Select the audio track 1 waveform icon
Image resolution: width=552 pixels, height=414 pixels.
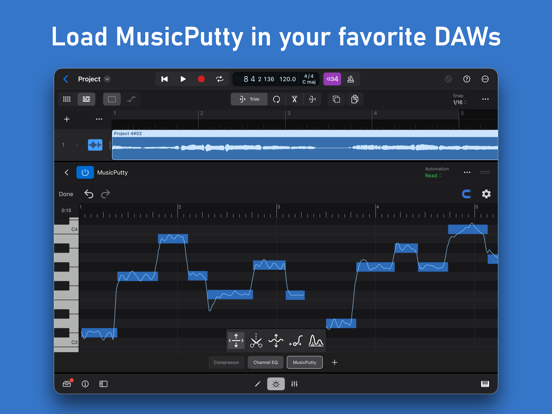click(95, 145)
